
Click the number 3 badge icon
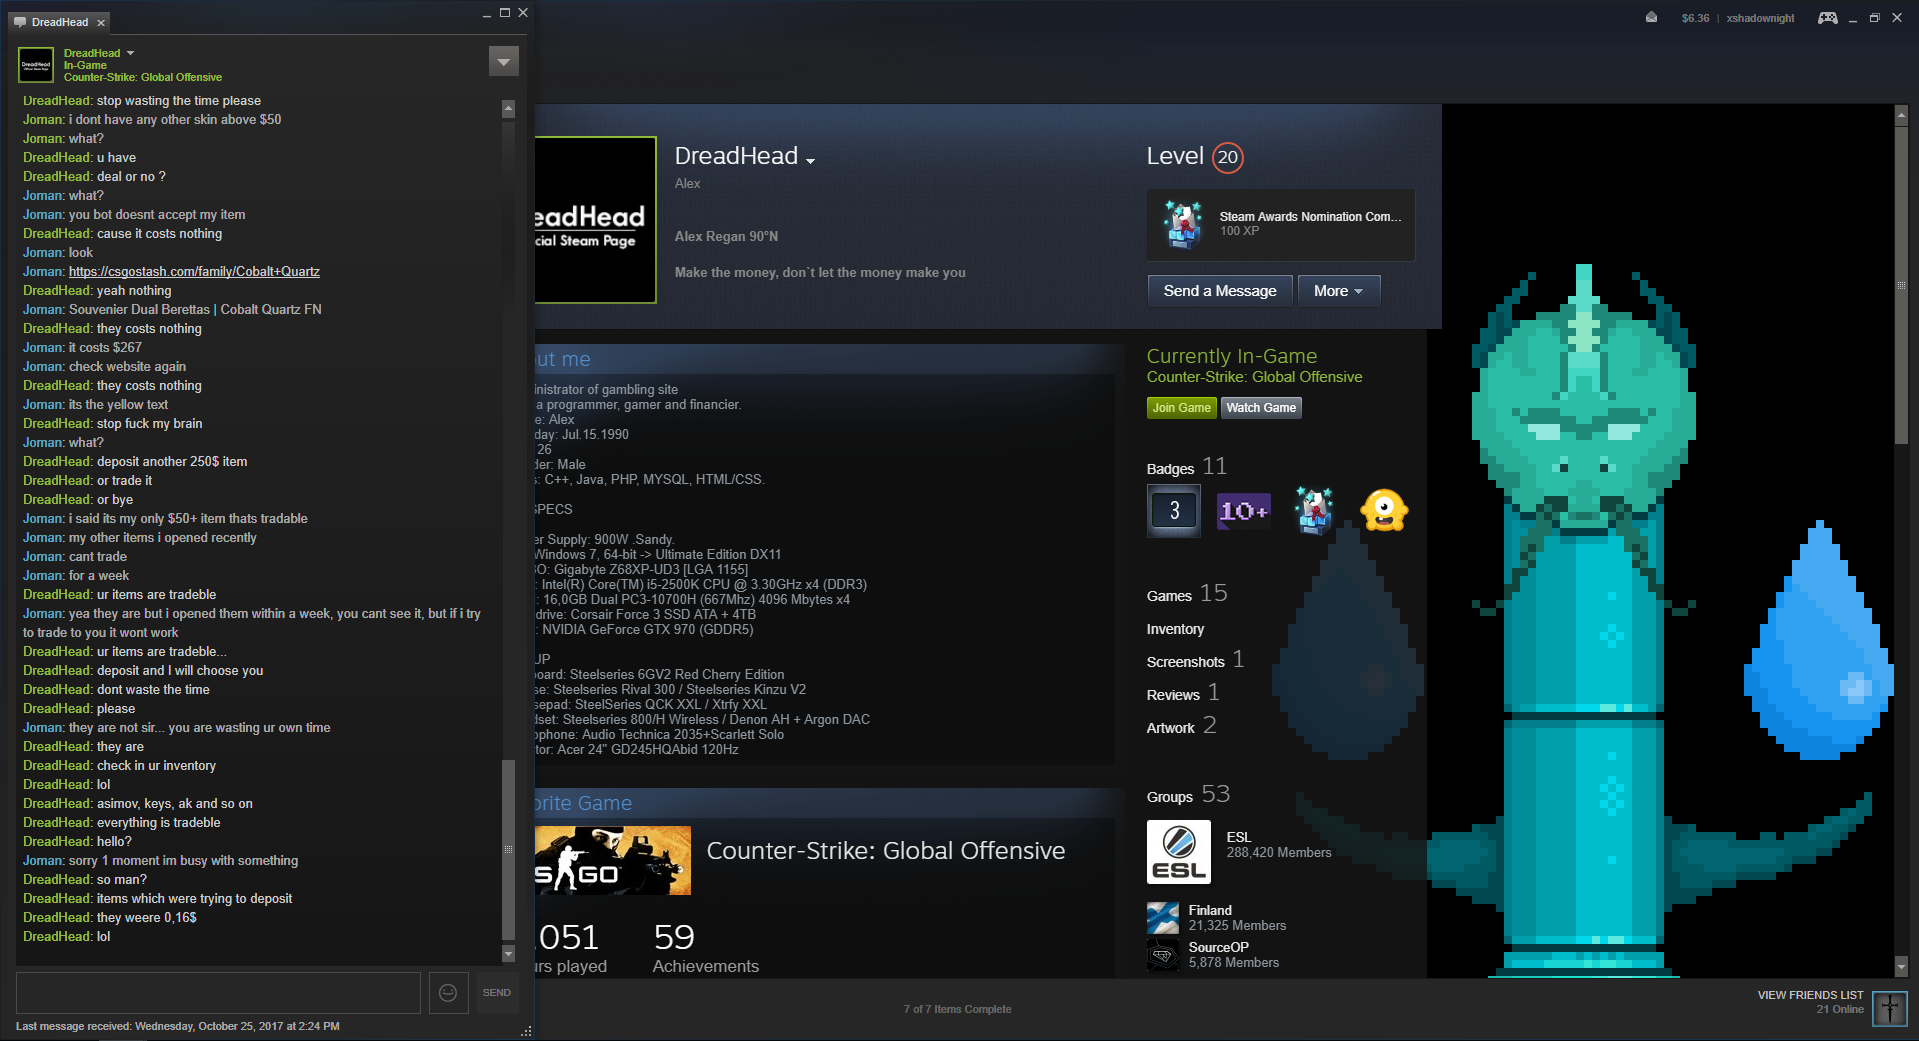pyautogui.click(x=1174, y=511)
